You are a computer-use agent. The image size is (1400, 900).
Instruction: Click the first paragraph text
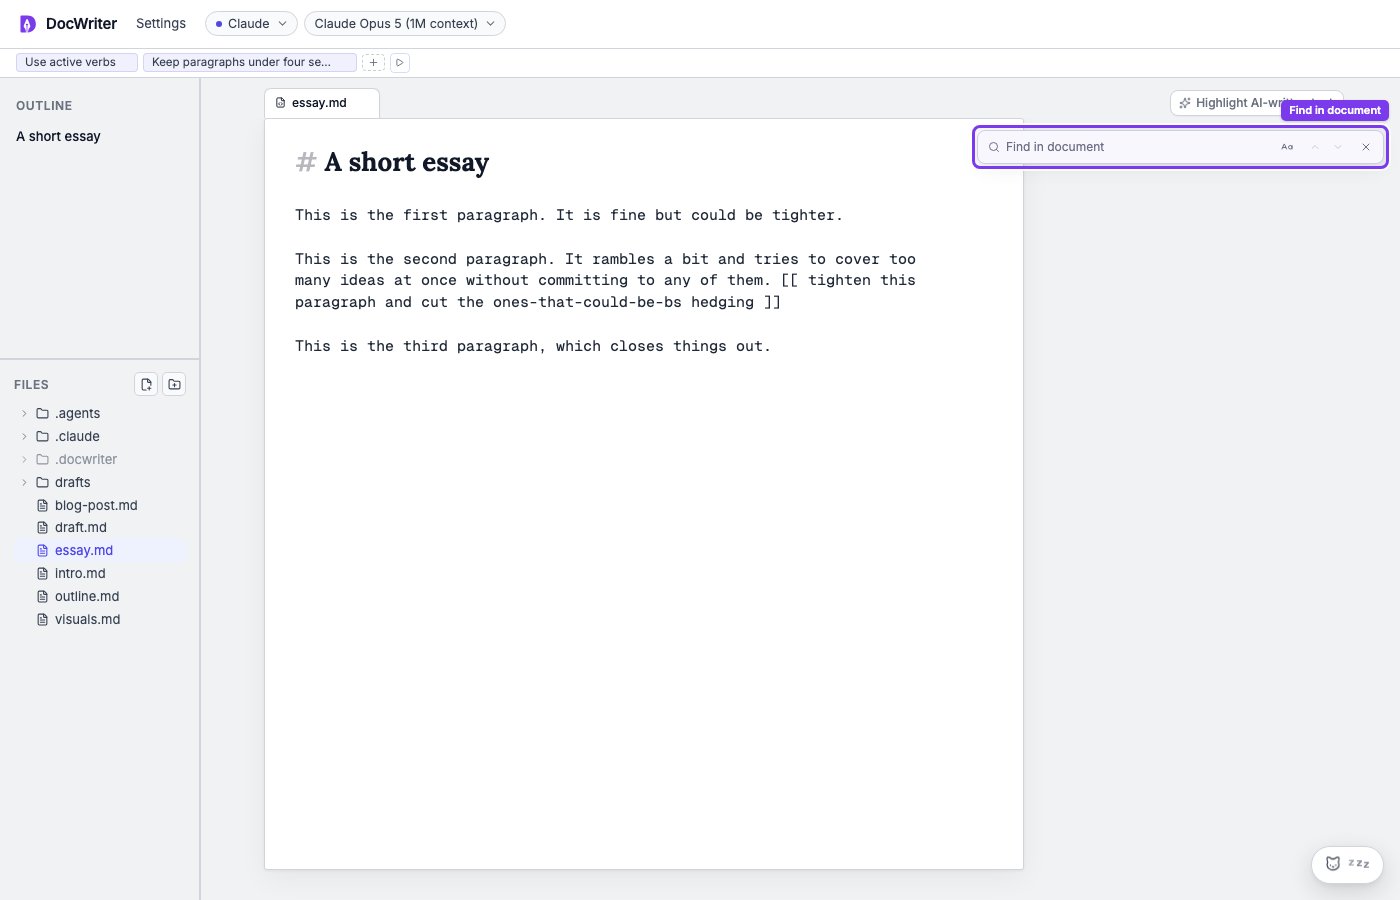click(x=569, y=215)
